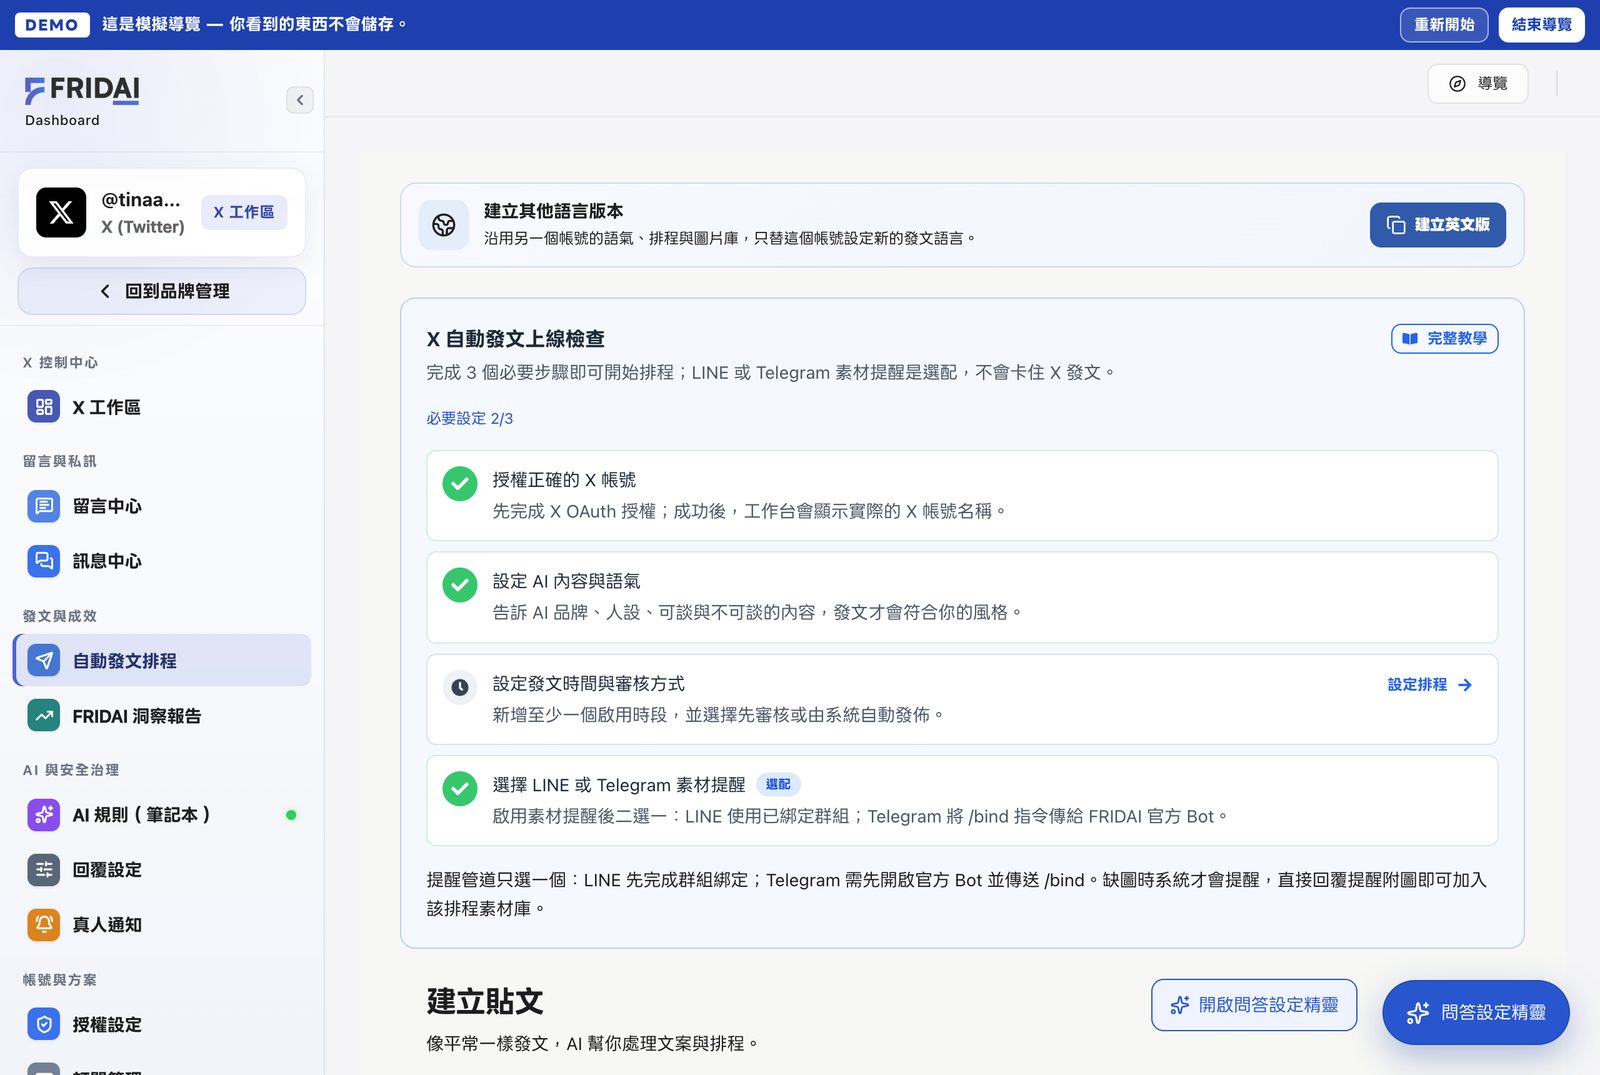
Task: Select 自動發文排程 in the sidebar
Action: 162,660
